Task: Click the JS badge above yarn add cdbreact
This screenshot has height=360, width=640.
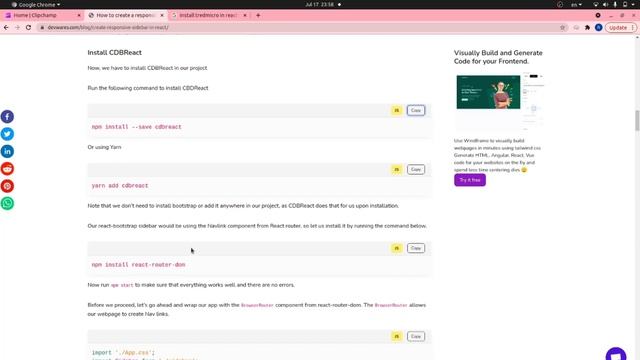Action: [x=396, y=169]
